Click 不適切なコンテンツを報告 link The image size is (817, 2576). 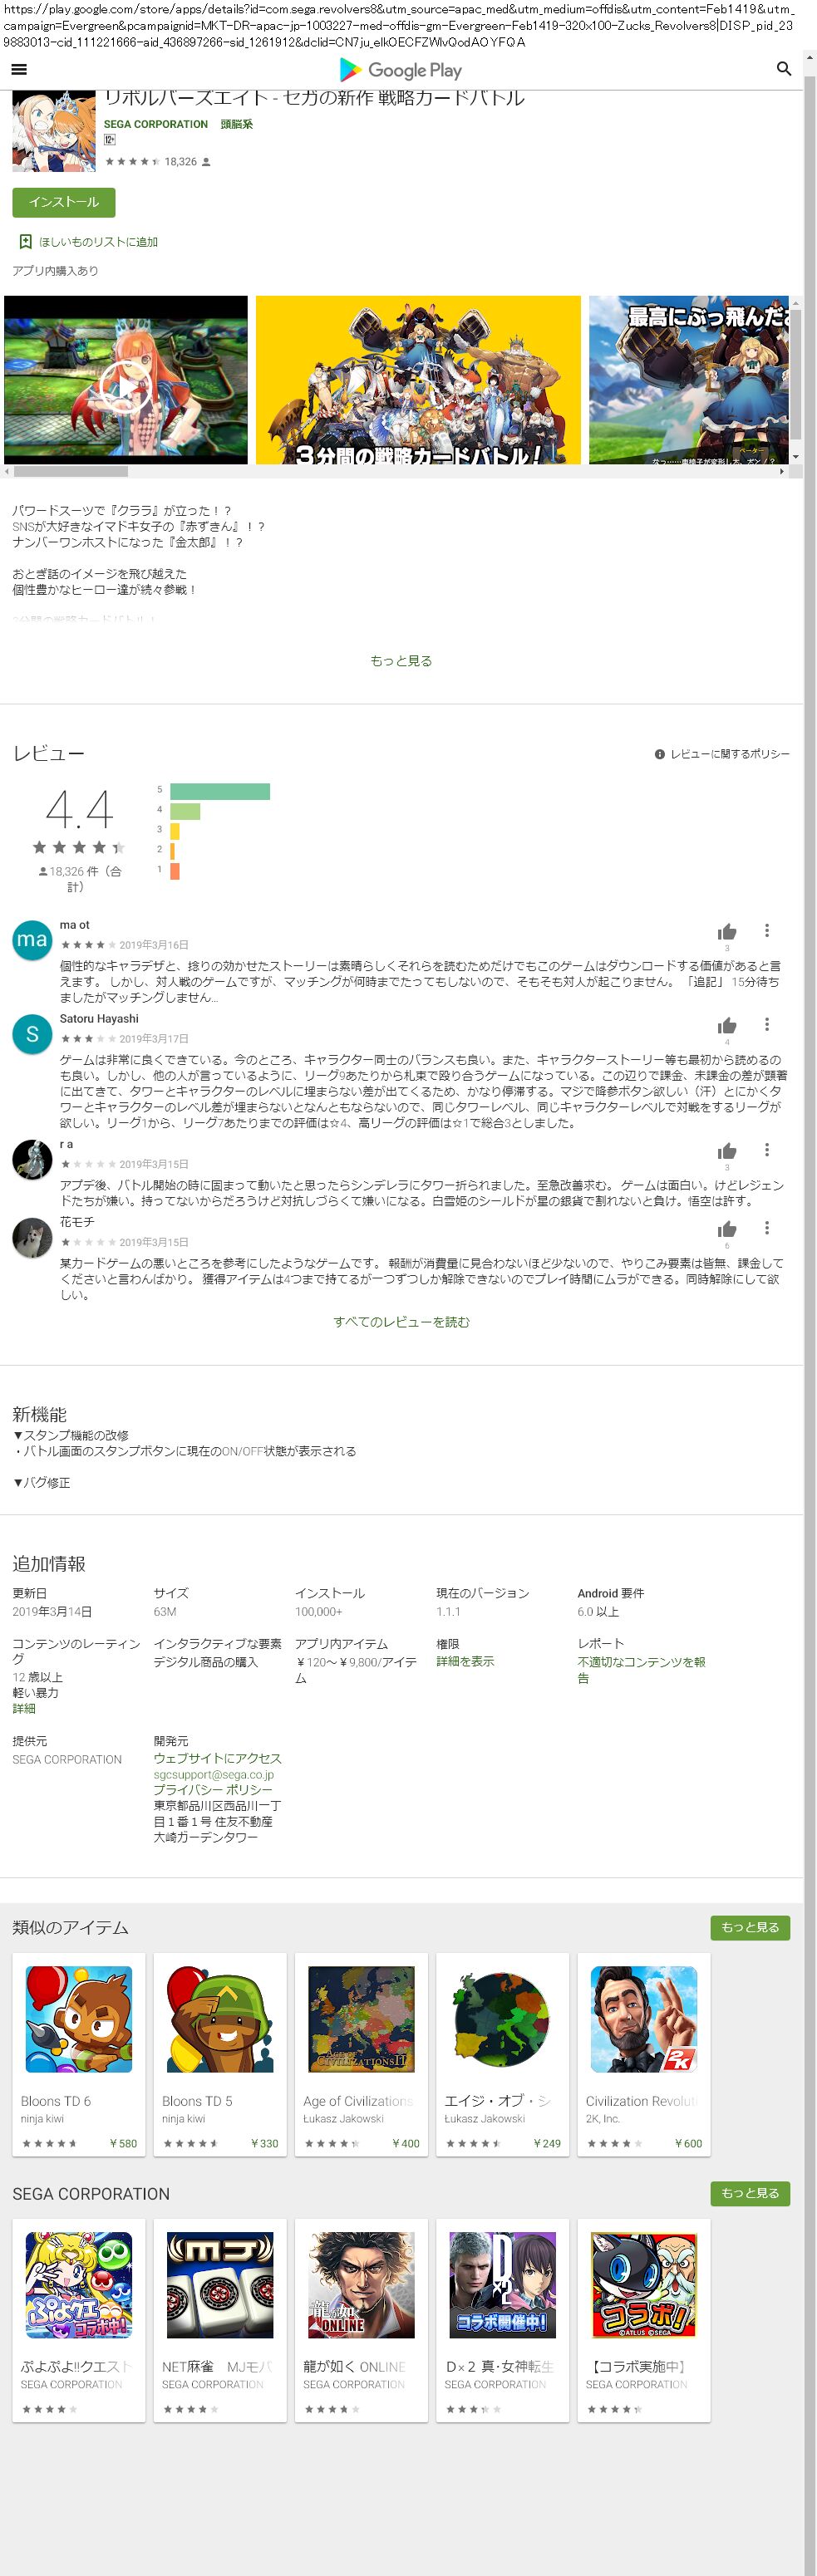pos(641,1669)
